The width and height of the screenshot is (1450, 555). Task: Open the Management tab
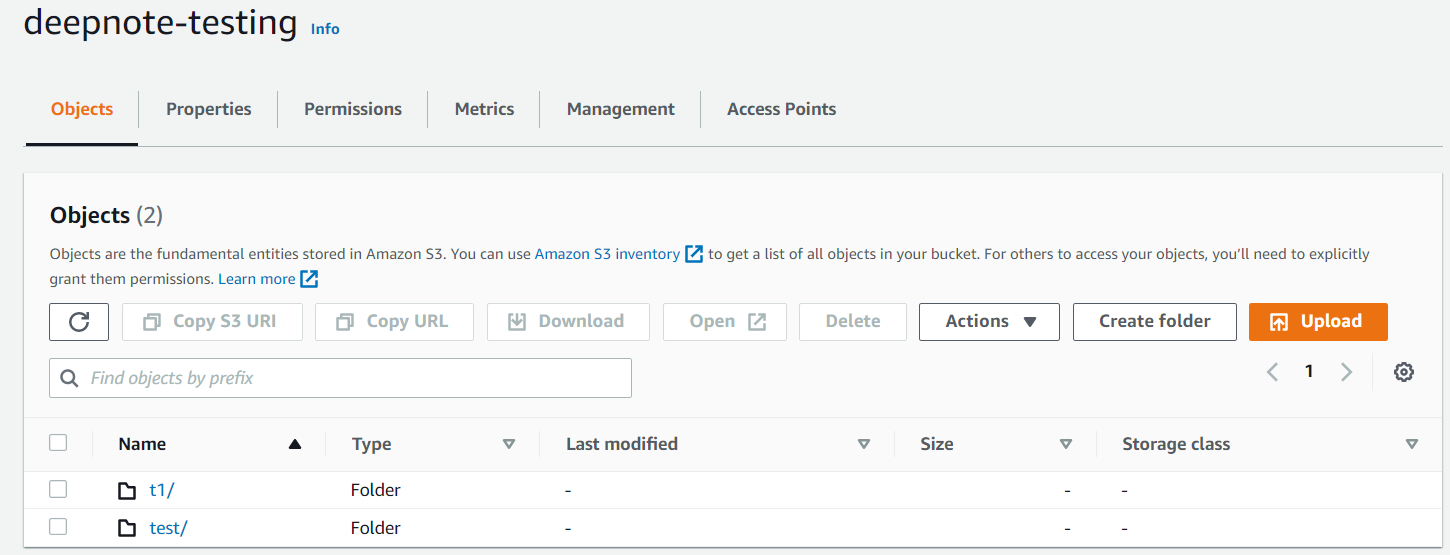click(x=620, y=109)
